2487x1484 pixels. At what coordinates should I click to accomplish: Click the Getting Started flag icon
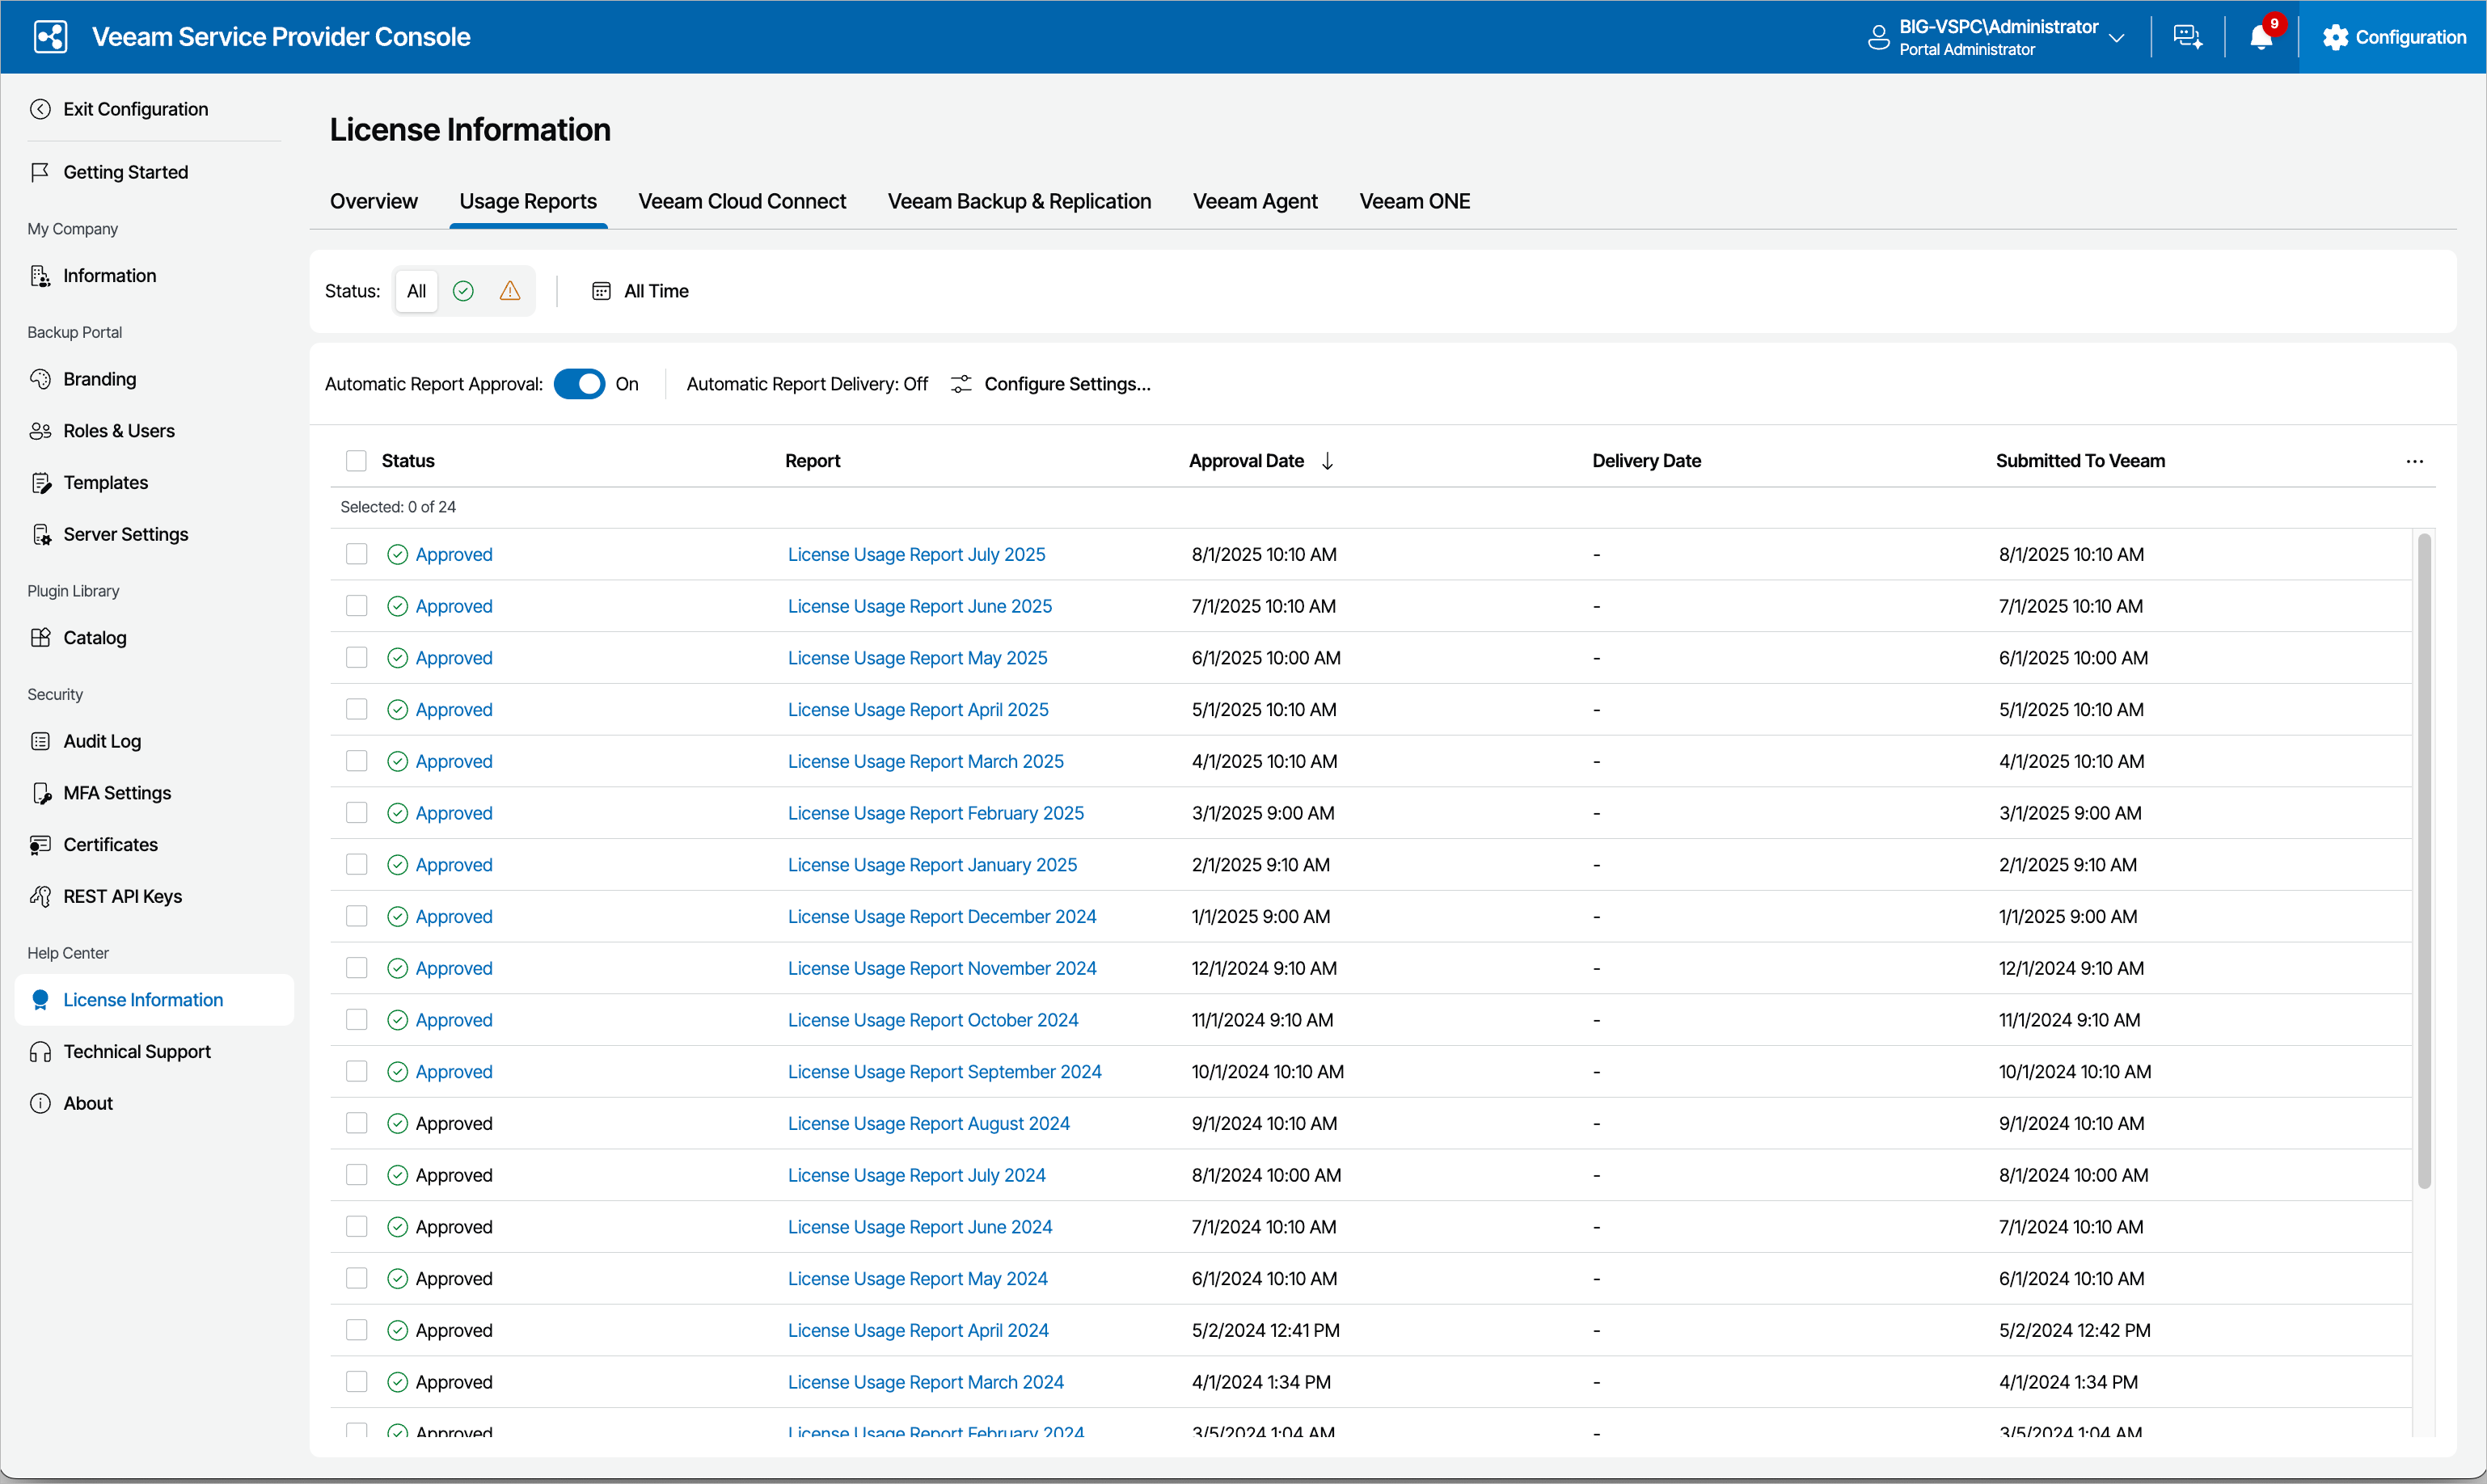(40, 172)
